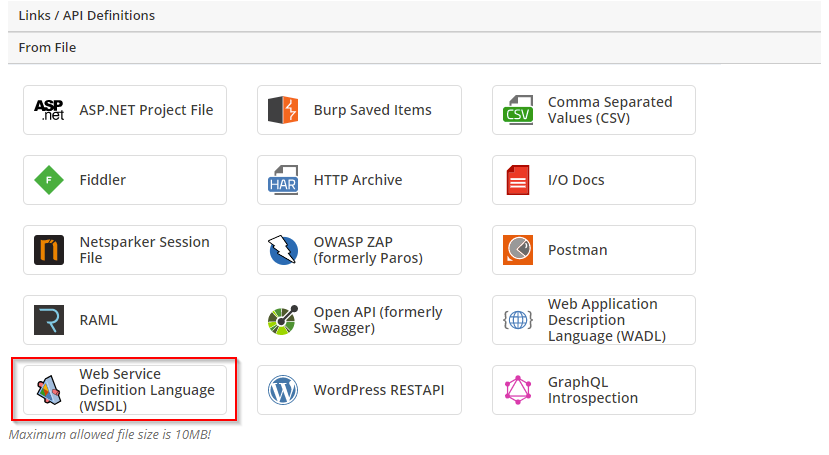Viewport: 829px width, 455px height.
Task: Click the WordPress logo icon
Action: coord(283,390)
